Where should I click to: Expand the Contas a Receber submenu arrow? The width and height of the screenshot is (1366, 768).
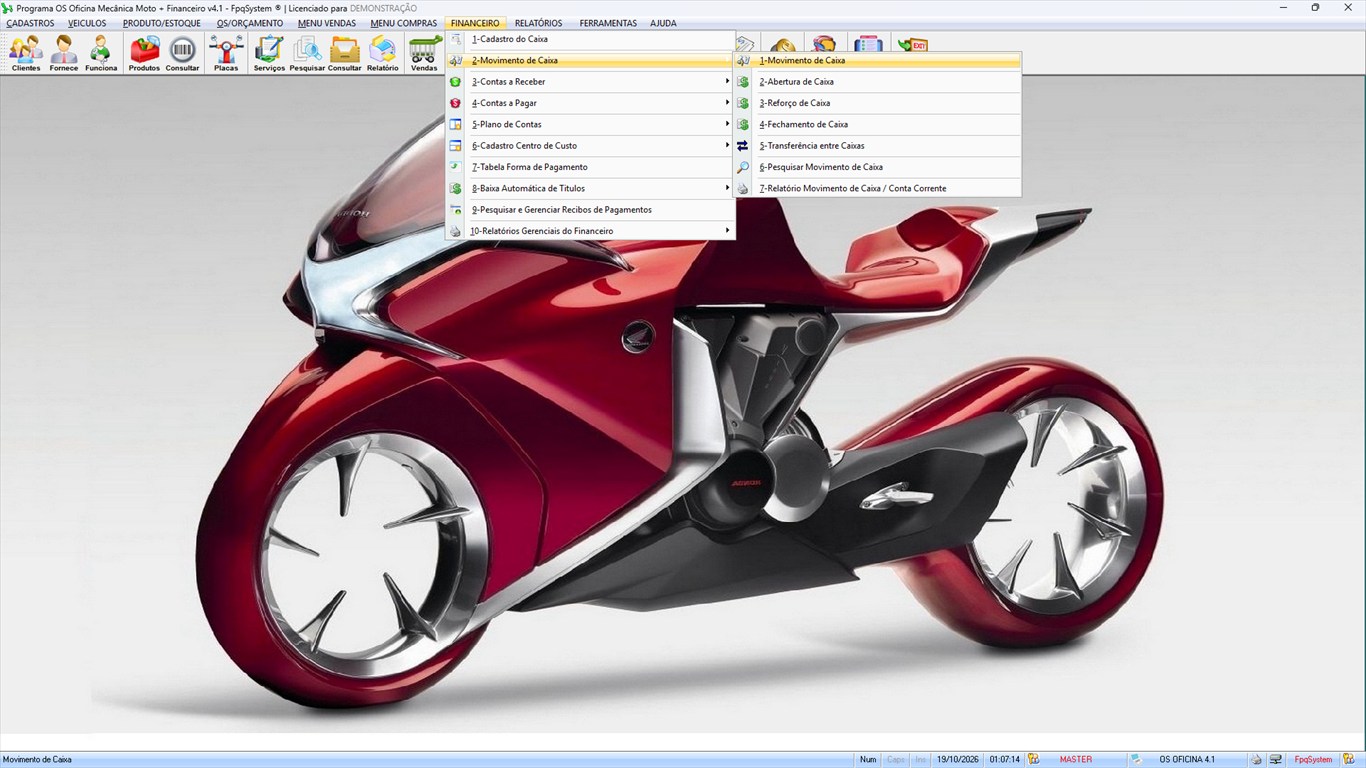[x=728, y=82]
